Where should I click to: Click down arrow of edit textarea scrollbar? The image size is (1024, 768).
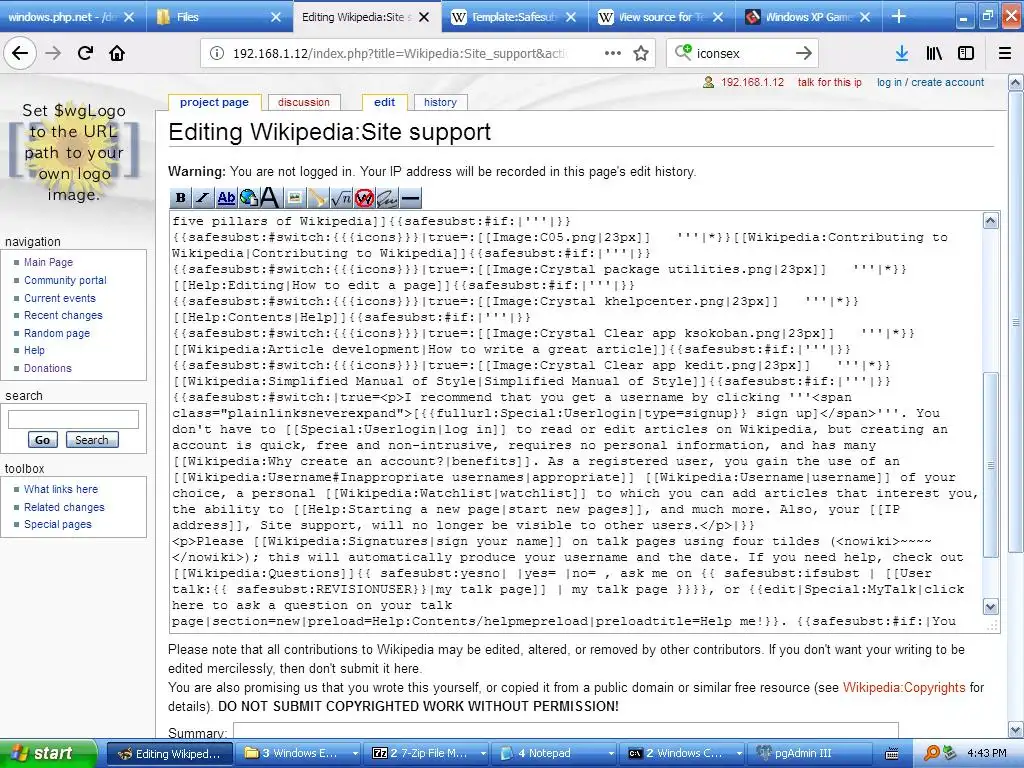click(990, 607)
